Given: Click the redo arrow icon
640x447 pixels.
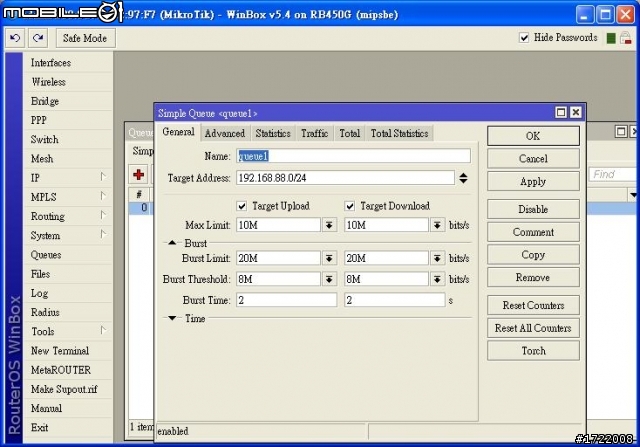Looking at the screenshot, I should [38, 38].
